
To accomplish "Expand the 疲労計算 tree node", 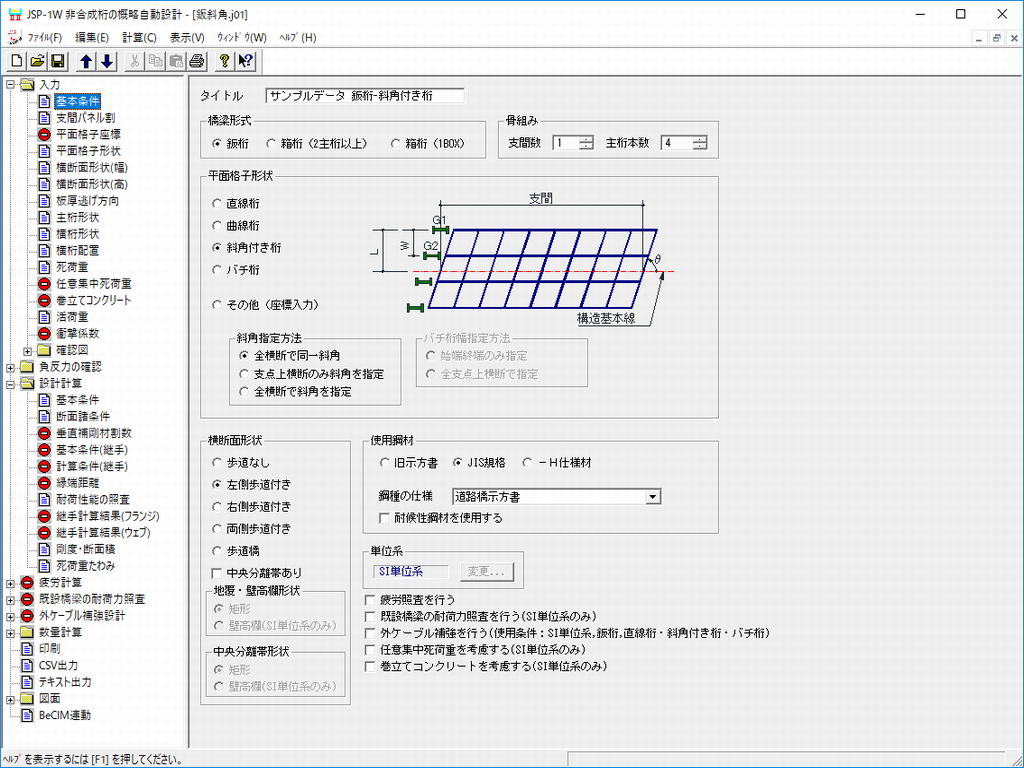I will tap(11, 582).
